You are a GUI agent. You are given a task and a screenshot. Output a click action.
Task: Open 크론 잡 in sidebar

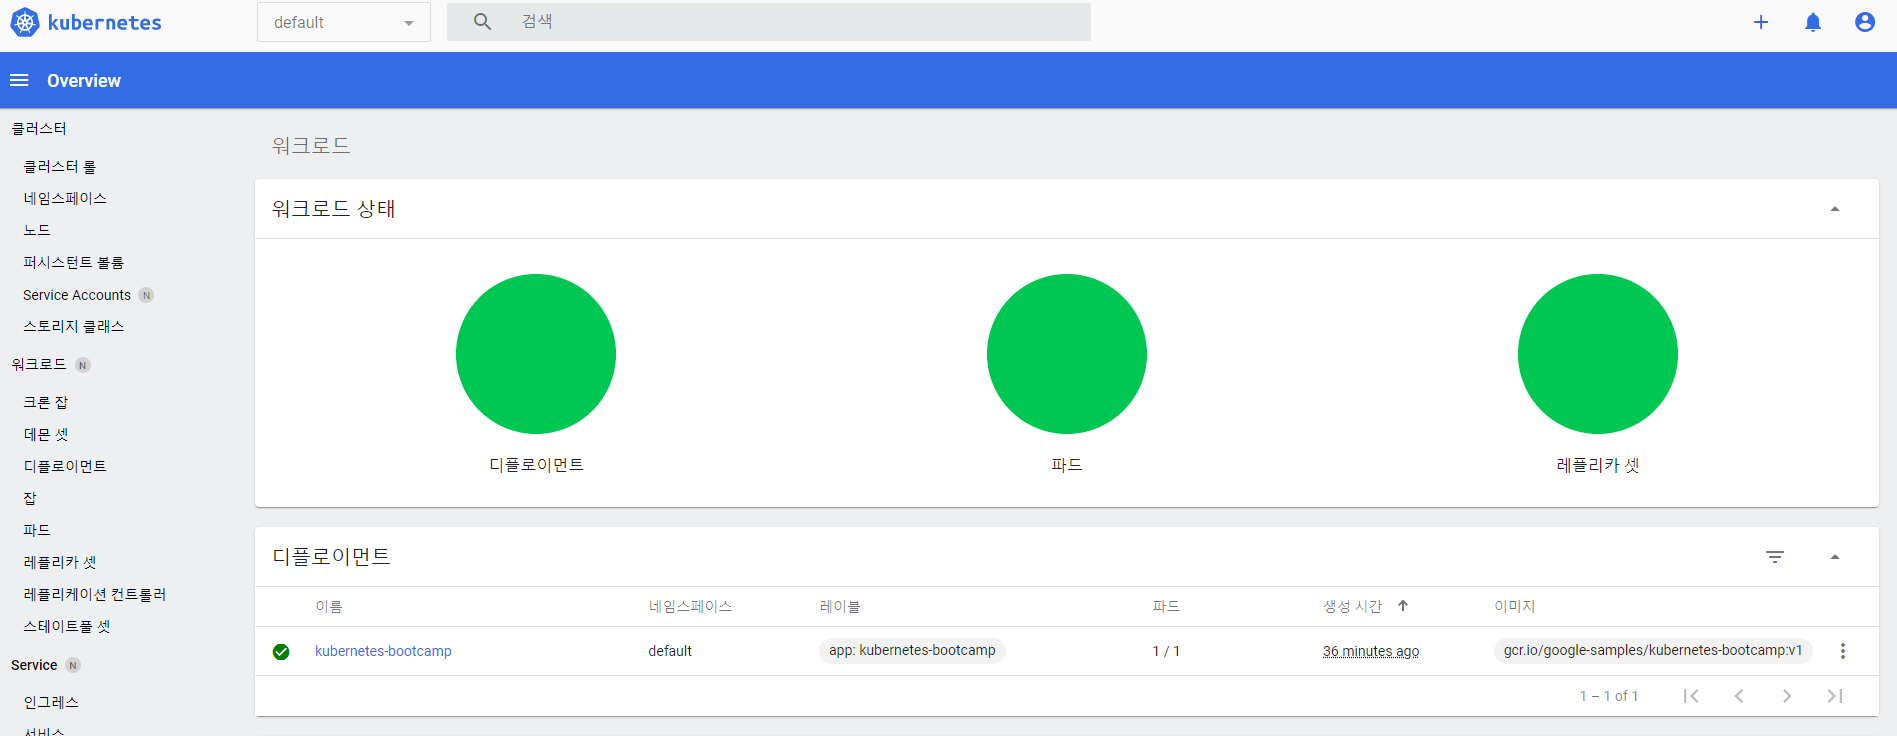click(46, 402)
